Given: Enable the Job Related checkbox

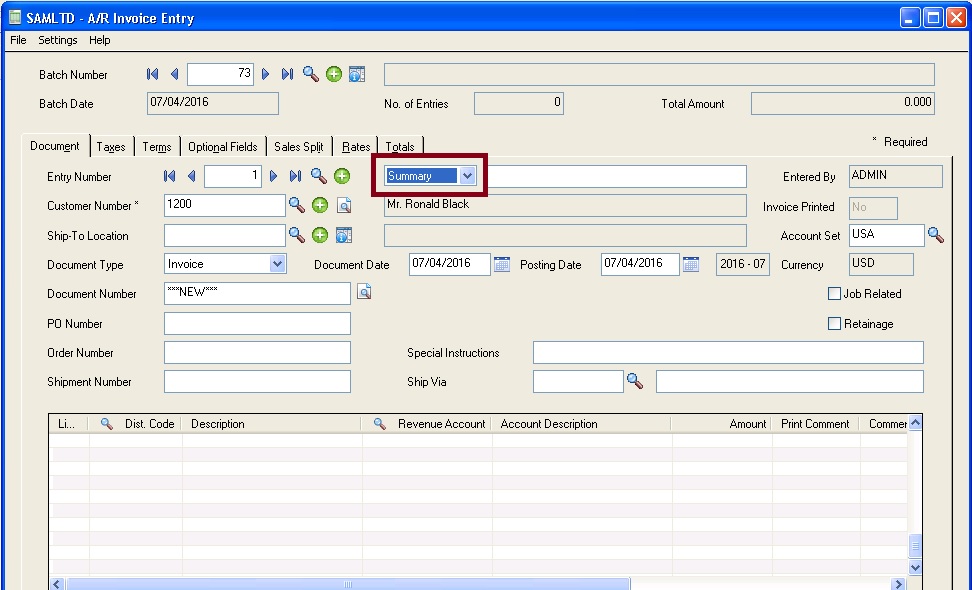Looking at the screenshot, I should [834, 294].
